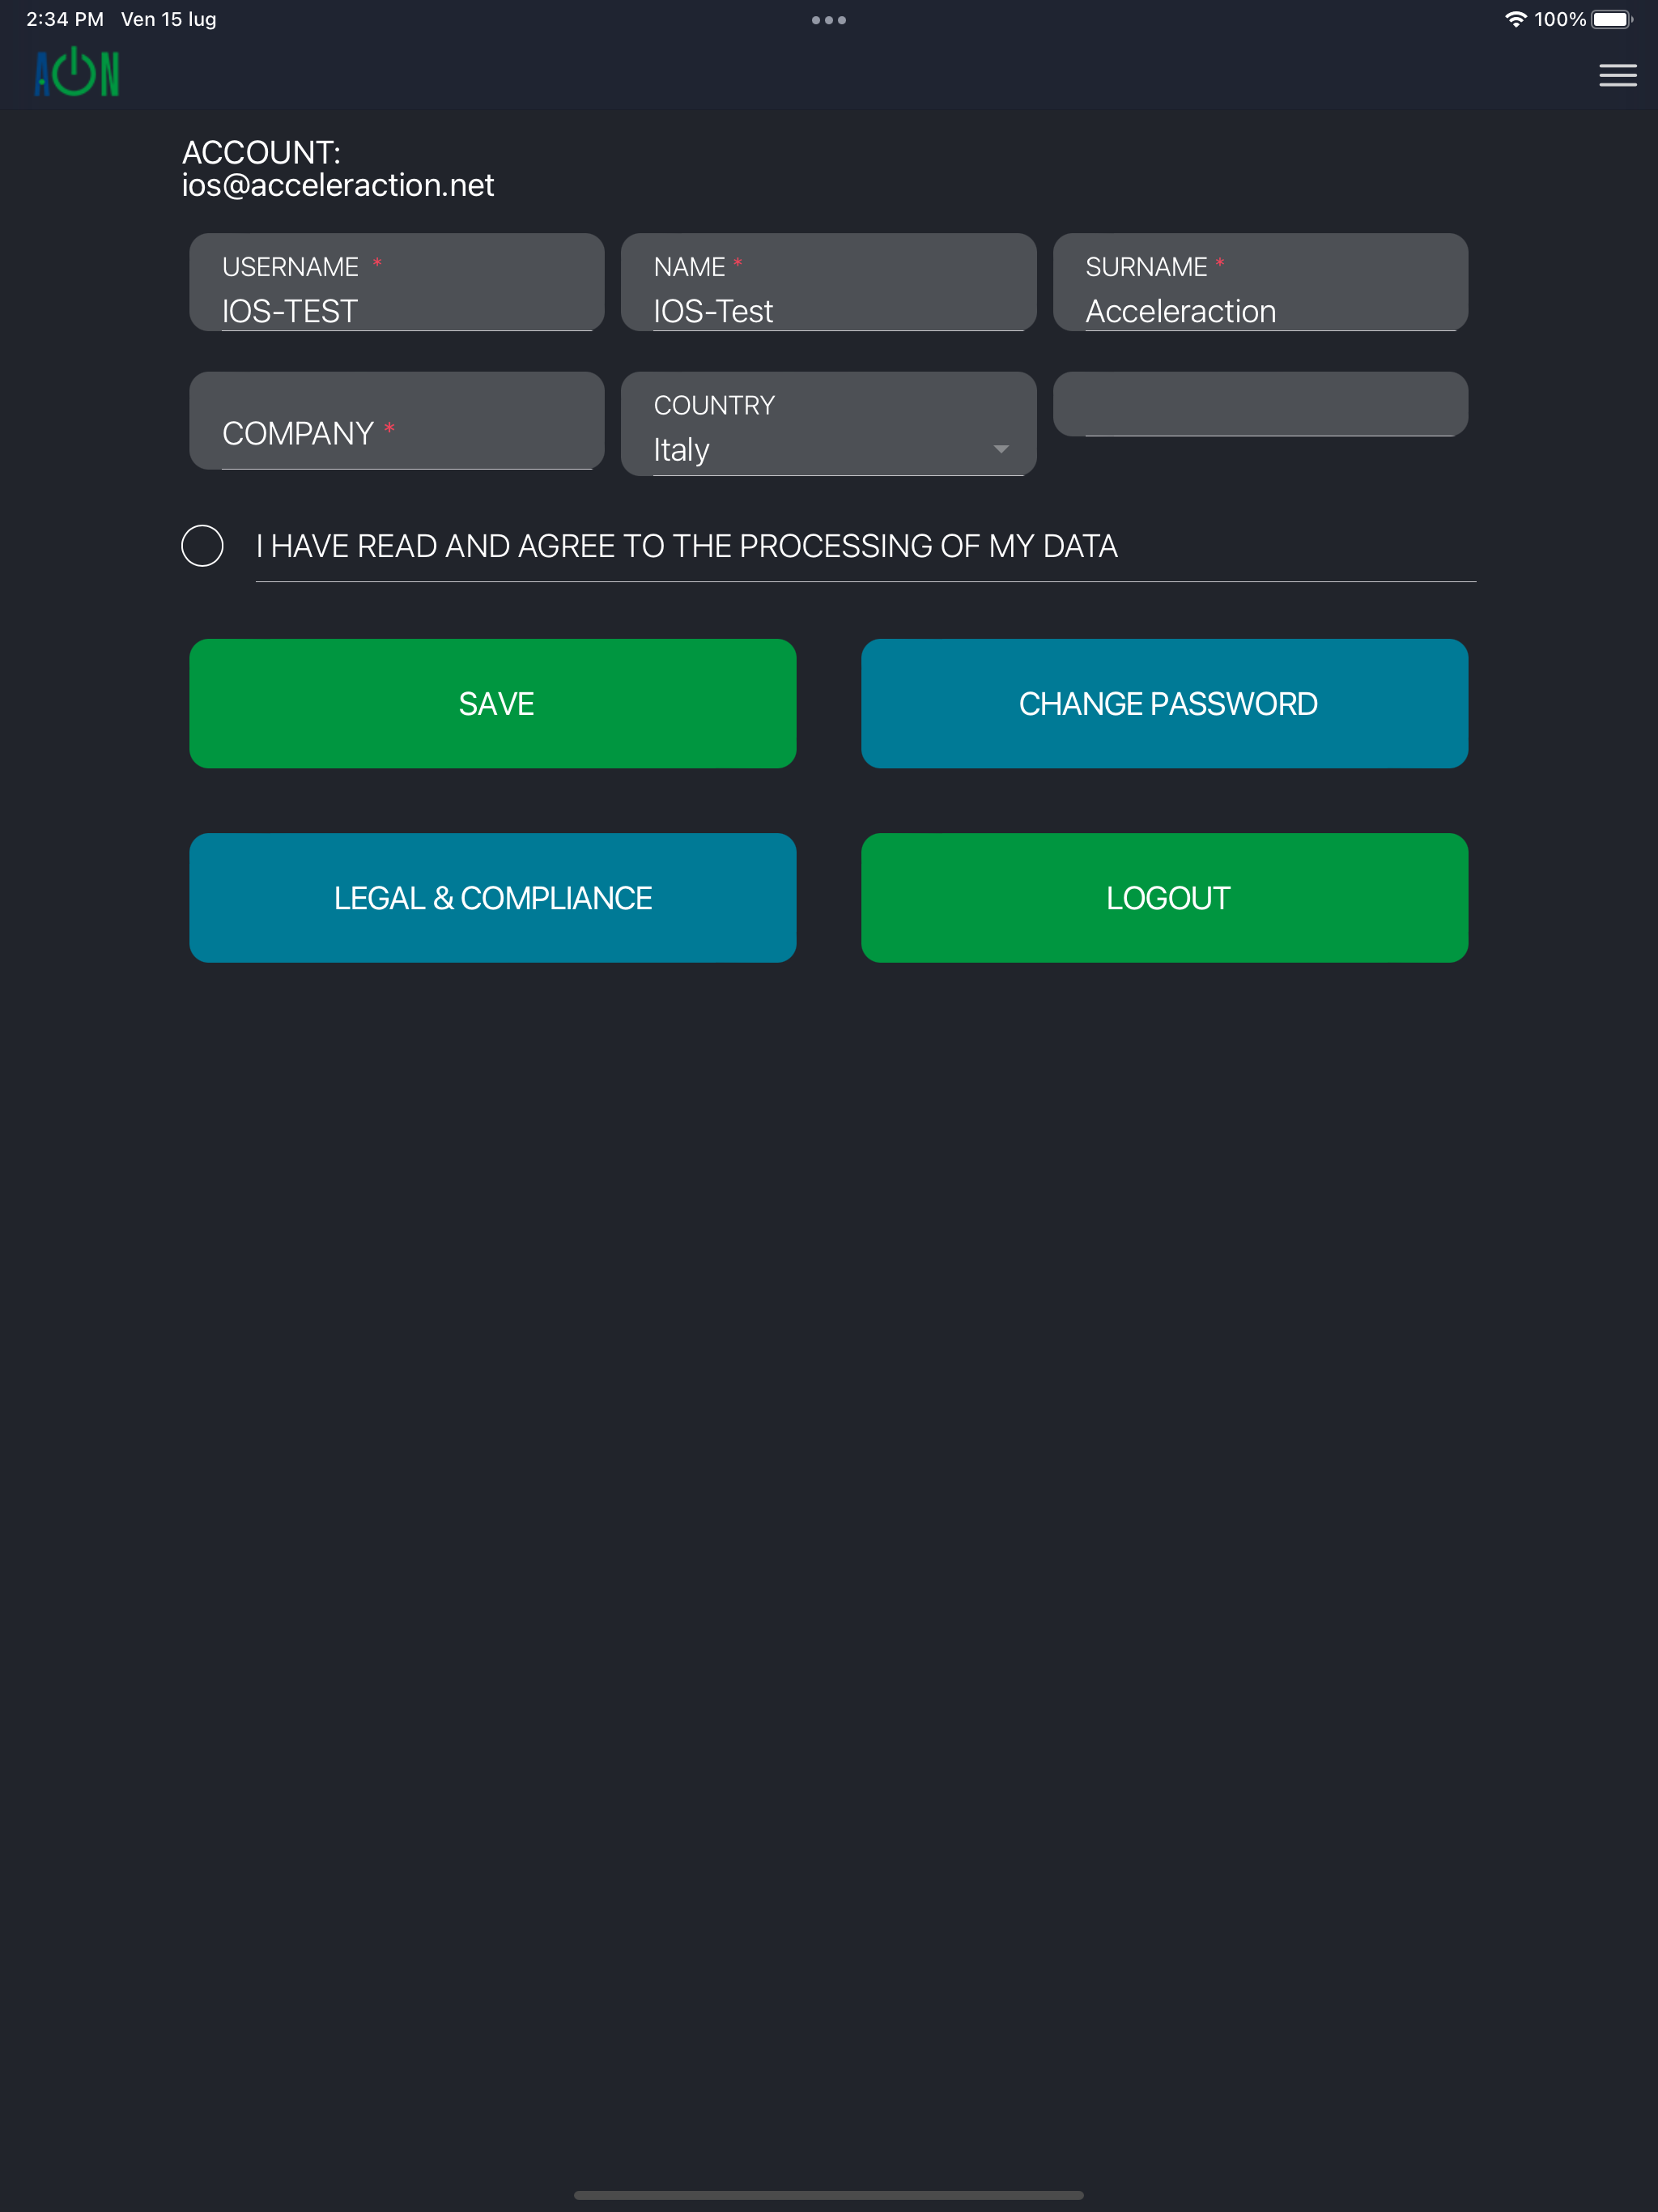Tap the 2:34 PM clock

pyautogui.click(x=65, y=19)
